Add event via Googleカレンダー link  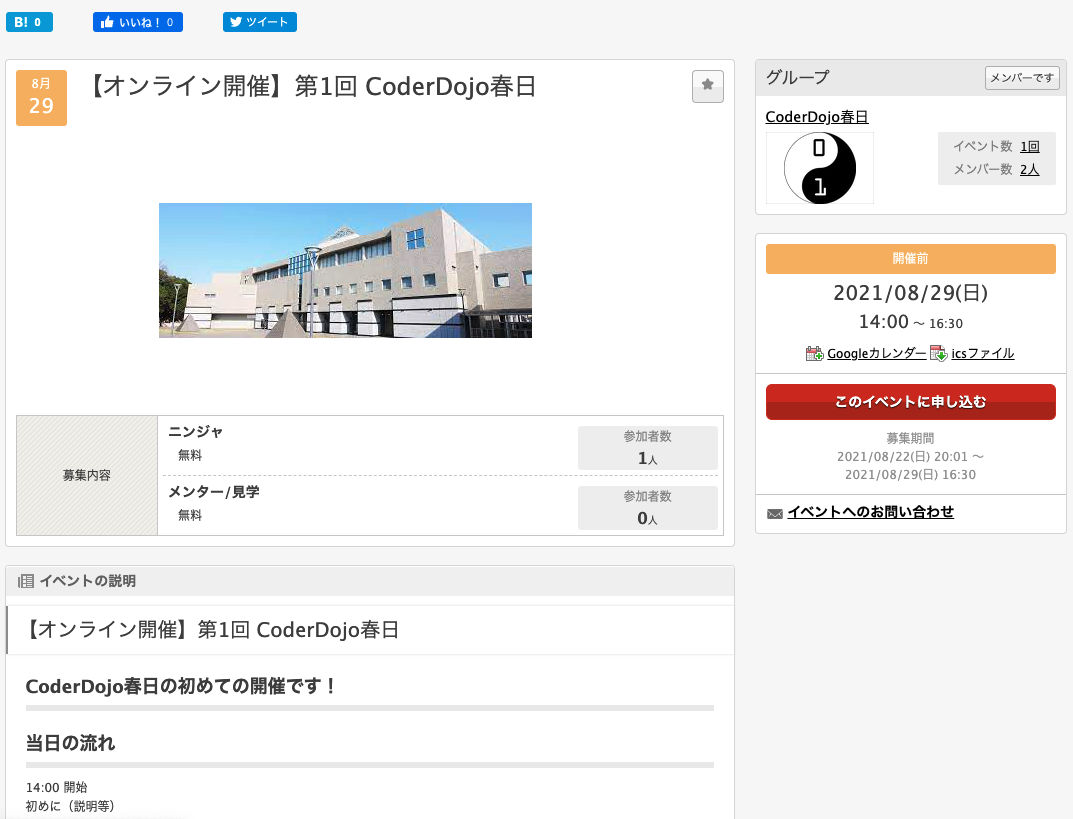pyautogui.click(x=876, y=354)
